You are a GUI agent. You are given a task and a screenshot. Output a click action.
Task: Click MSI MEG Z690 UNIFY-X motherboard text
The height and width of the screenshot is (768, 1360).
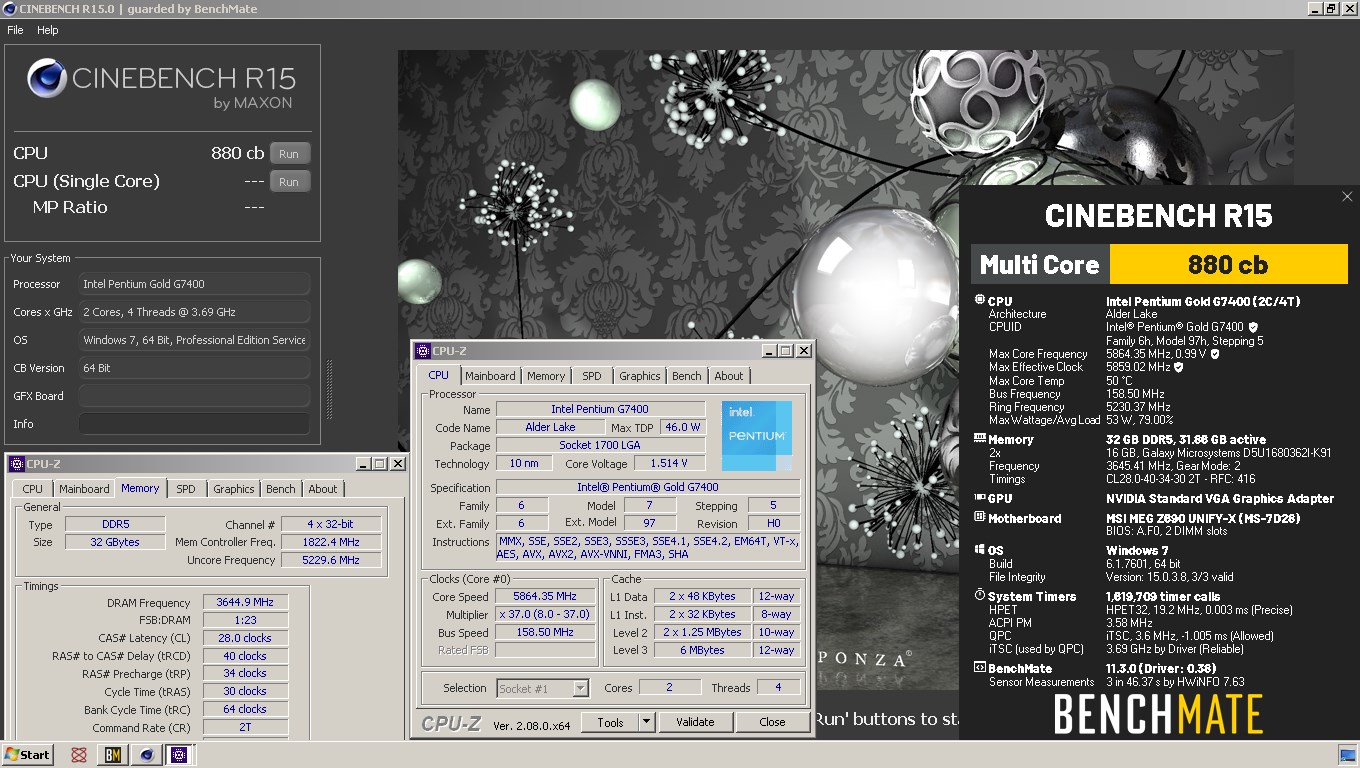tap(1205, 518)
